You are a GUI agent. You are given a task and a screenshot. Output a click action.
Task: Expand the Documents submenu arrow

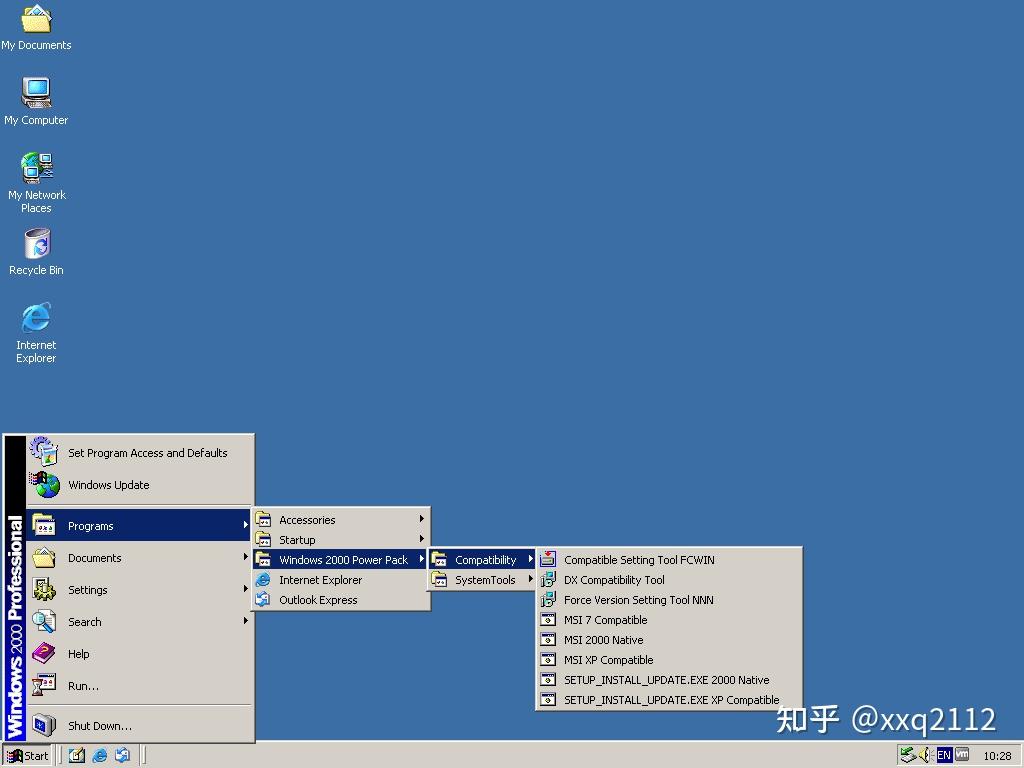tap(246, 556)
